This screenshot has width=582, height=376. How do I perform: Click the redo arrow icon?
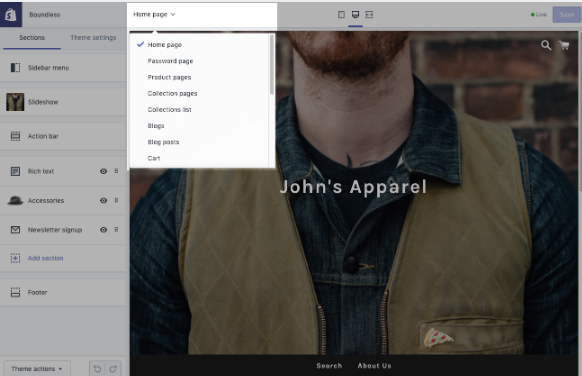[x=113, y=369]
